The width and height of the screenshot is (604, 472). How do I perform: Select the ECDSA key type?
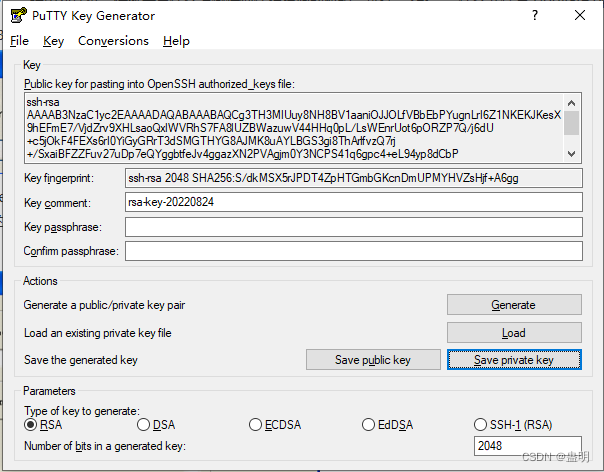tap(275, 425)
